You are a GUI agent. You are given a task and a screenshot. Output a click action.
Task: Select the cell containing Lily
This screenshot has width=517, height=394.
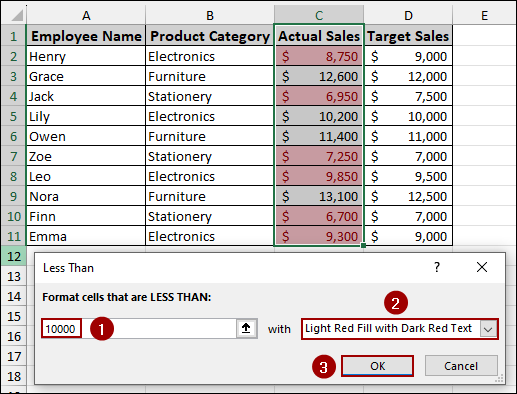(x=86, y=116)
